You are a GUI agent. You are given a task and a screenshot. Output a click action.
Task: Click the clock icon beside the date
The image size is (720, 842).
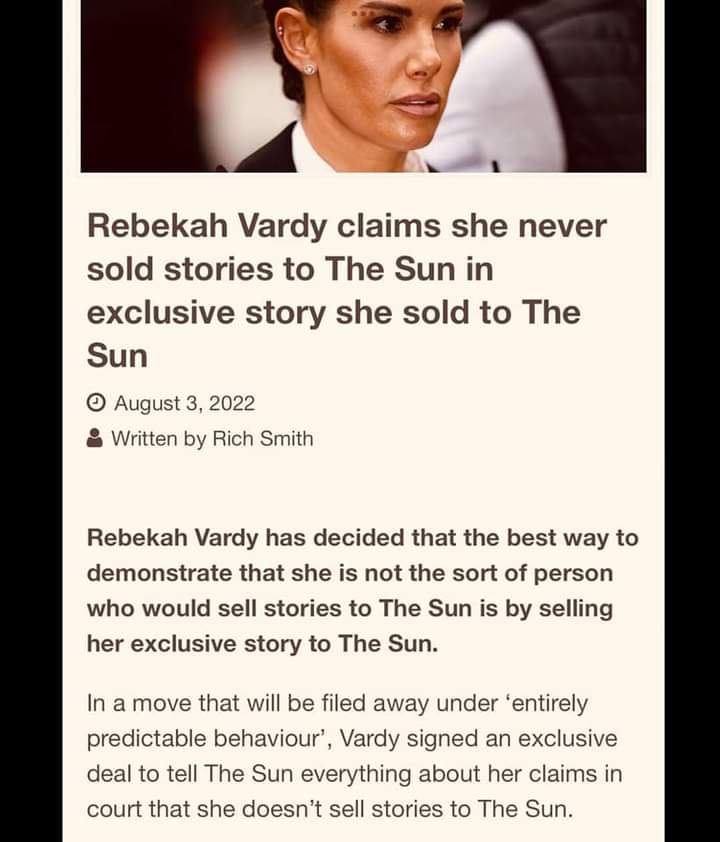click(x=96, y=404)
